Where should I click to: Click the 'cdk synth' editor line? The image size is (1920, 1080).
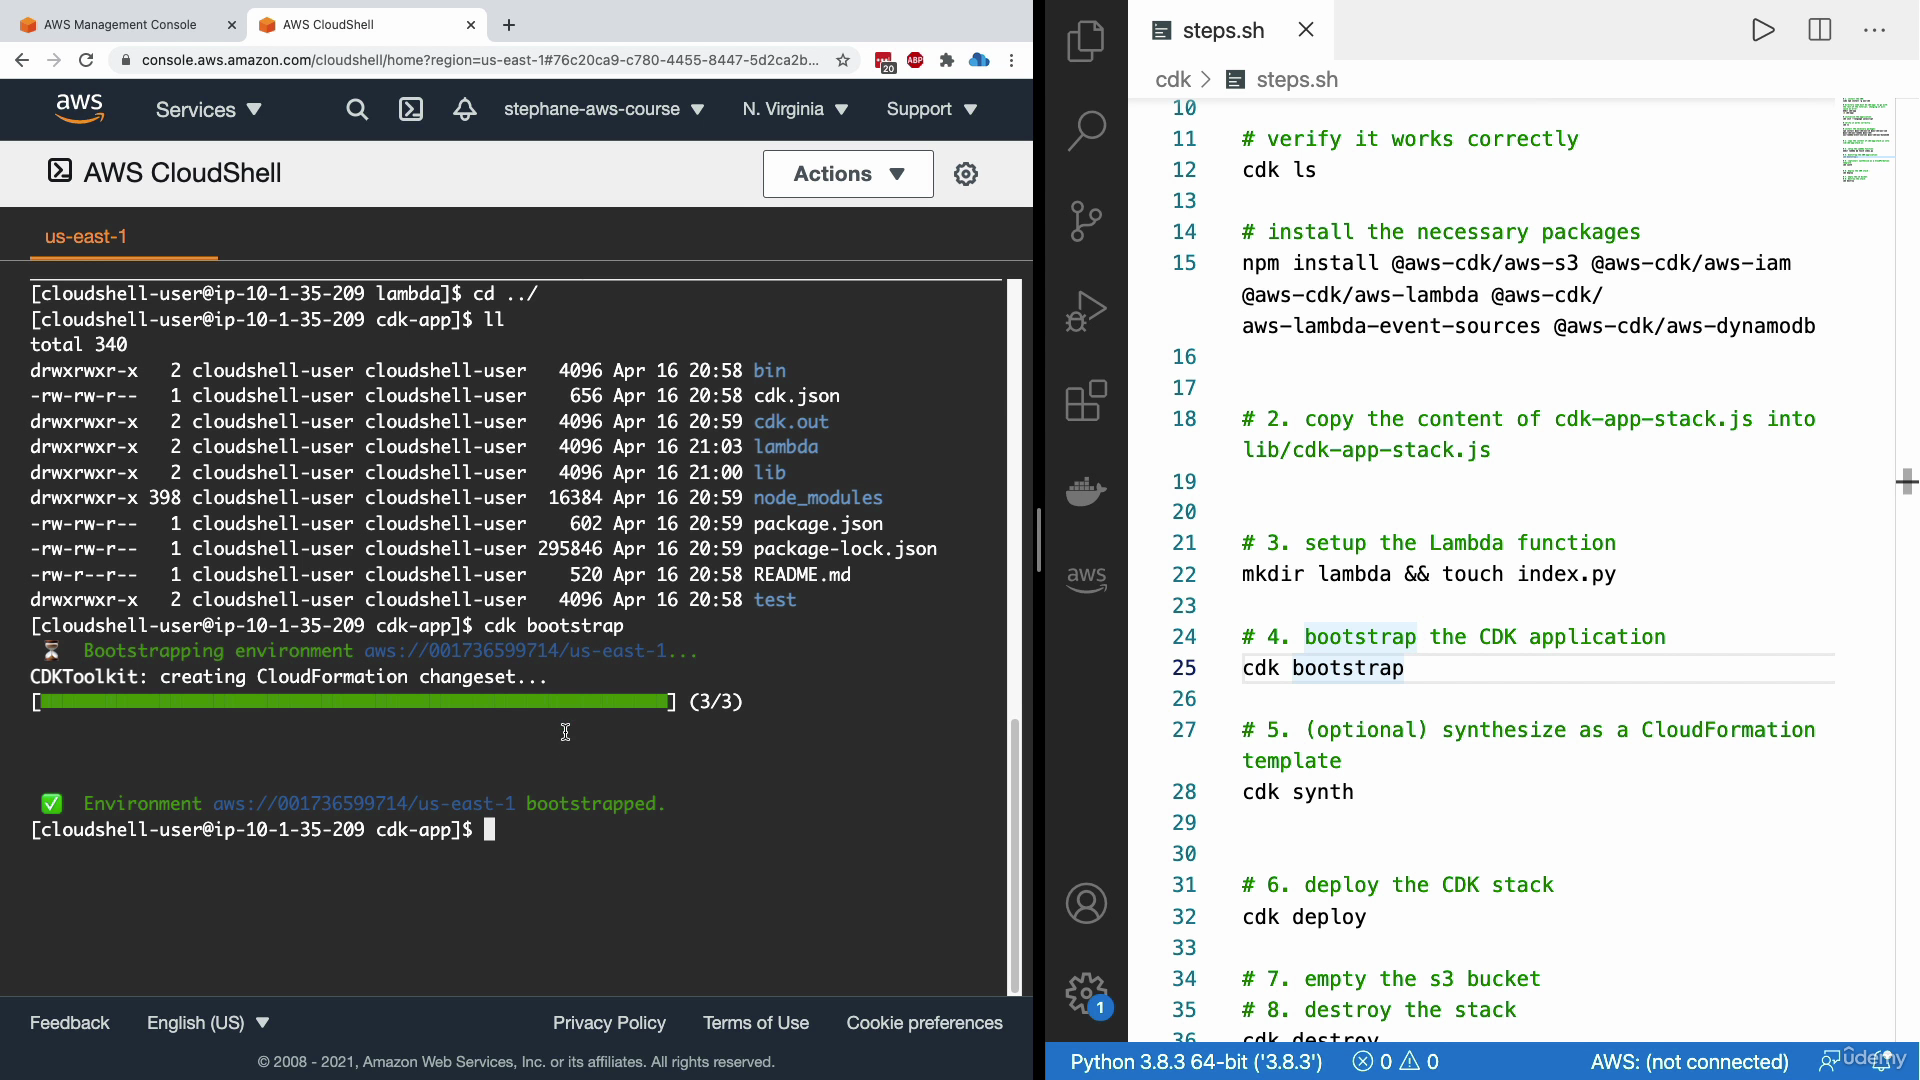pyautogui.click(x=1298, y=792)
